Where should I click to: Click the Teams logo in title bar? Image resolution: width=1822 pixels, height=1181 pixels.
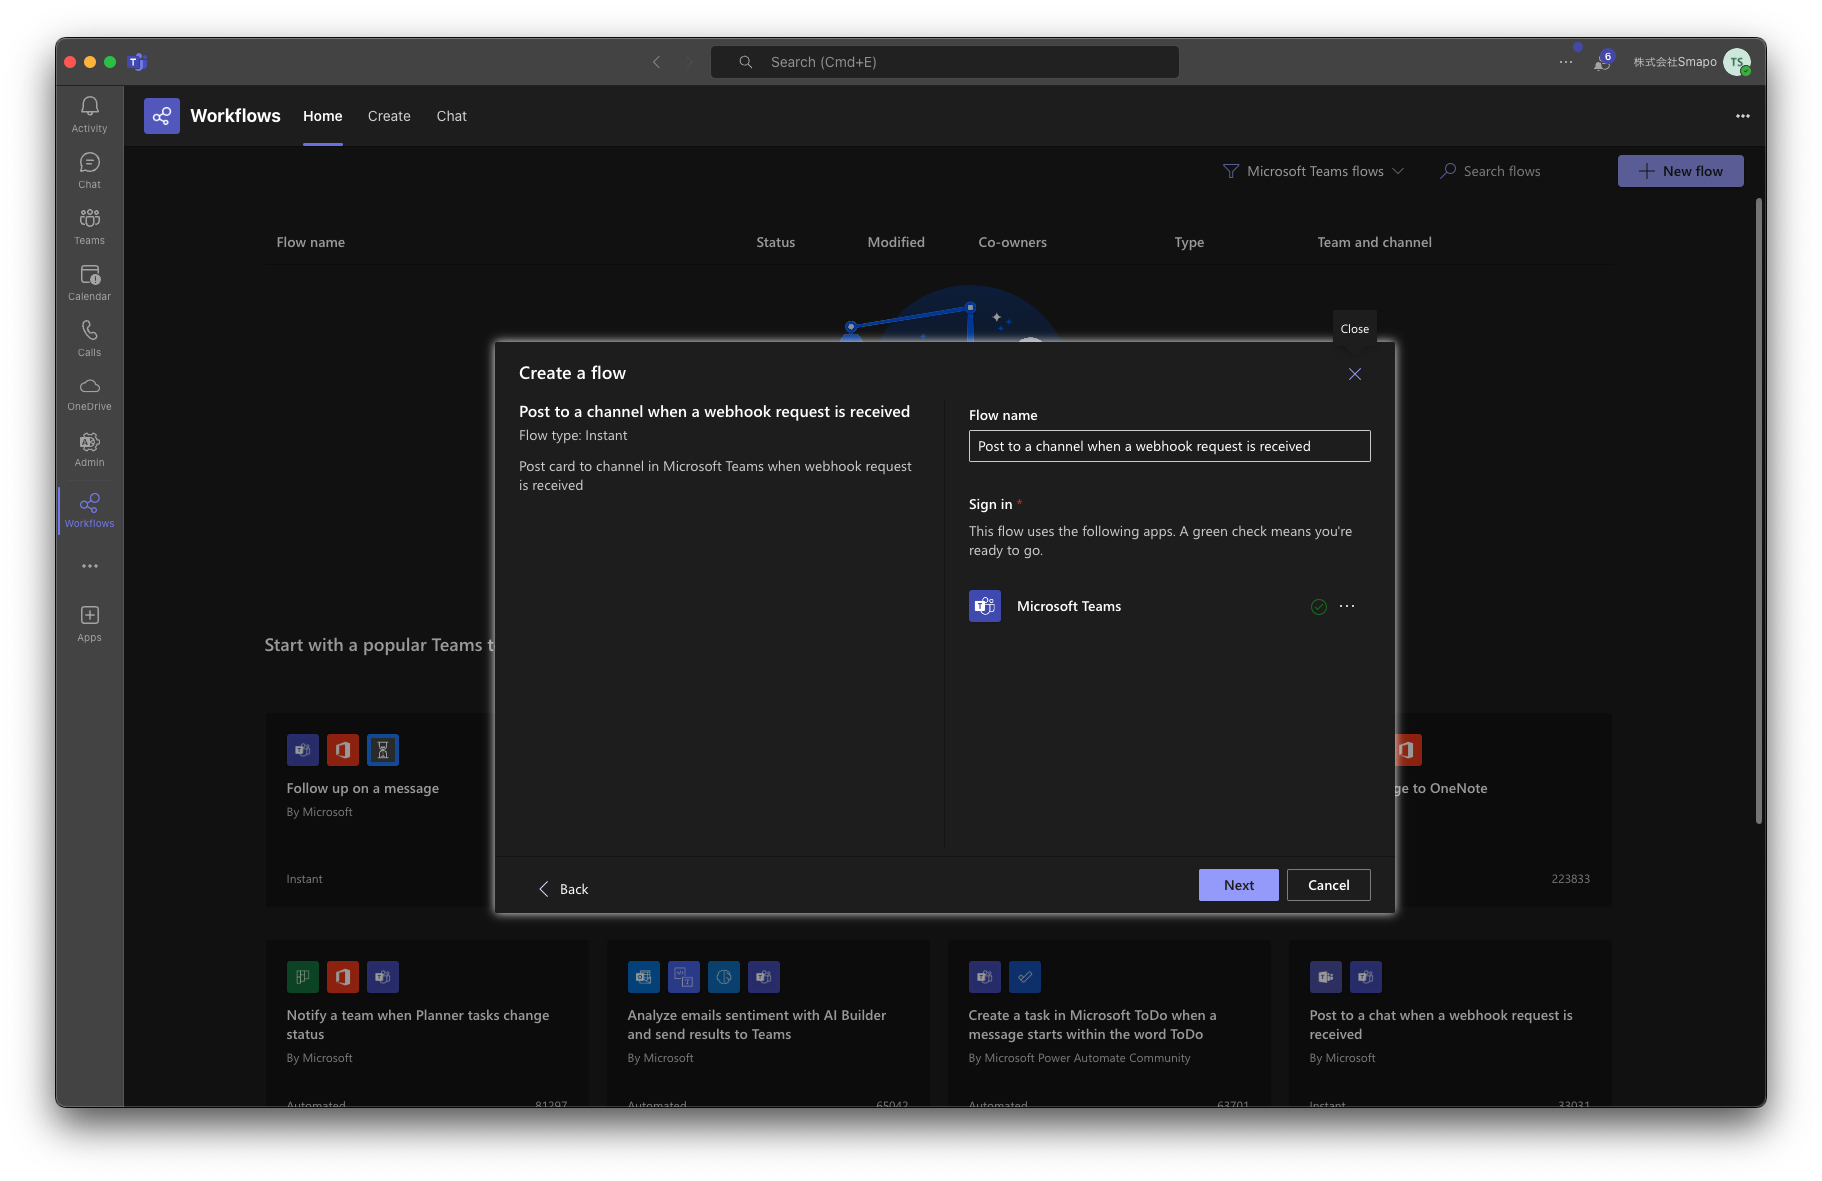point(138,62)
